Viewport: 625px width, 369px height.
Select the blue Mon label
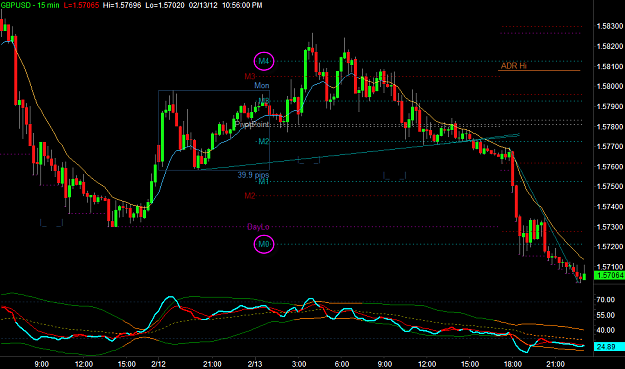pos(262,85)
